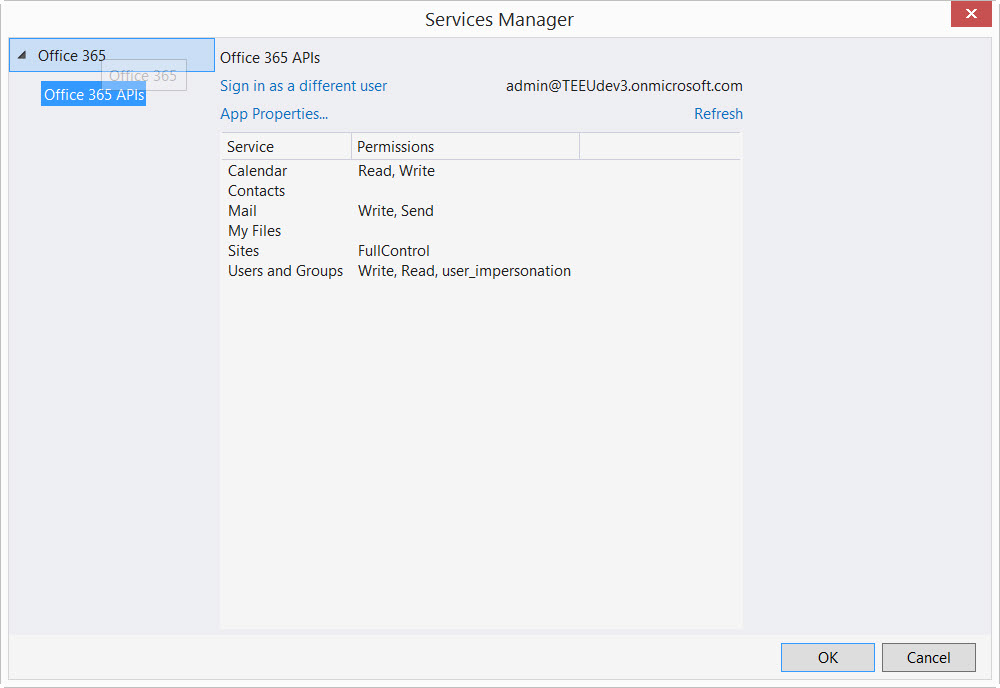Select the Office 365 APIs tree item
Screen dimensions: 1000x688
94,94
